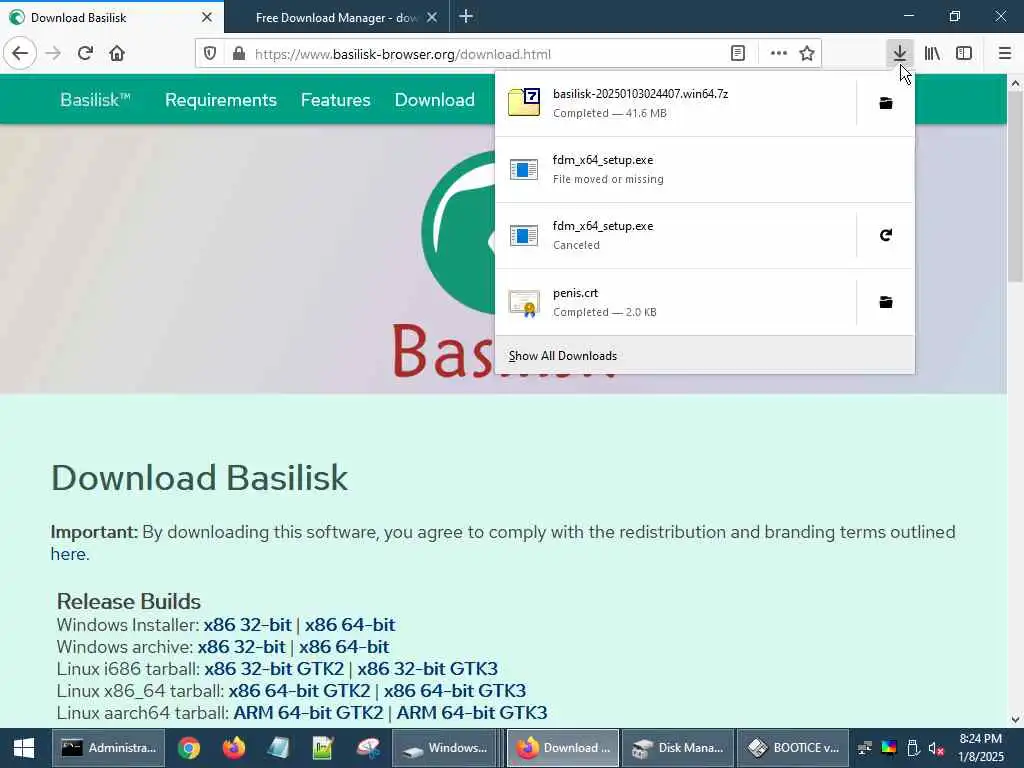The height and width of the screenshot is (768, 1024).
Task: Launch Chrome from taskbar
Action: 189,748
